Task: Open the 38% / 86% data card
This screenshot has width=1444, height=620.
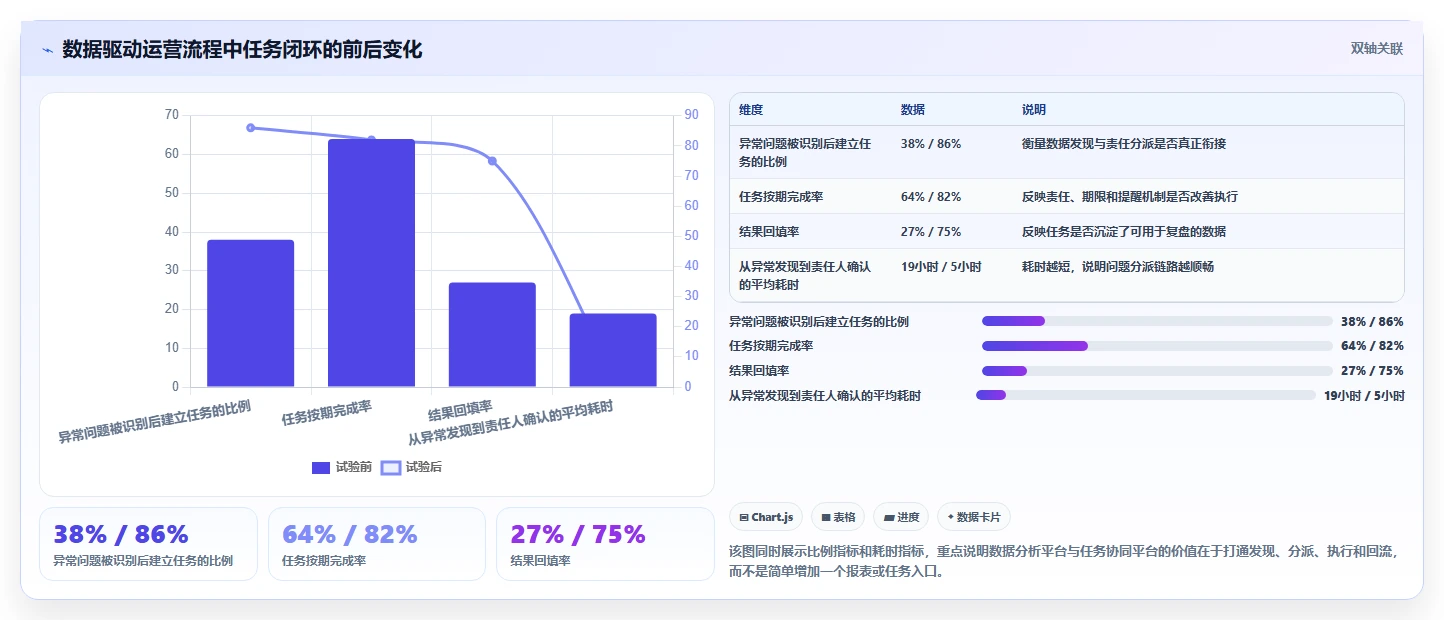Action: coord(148,544)
